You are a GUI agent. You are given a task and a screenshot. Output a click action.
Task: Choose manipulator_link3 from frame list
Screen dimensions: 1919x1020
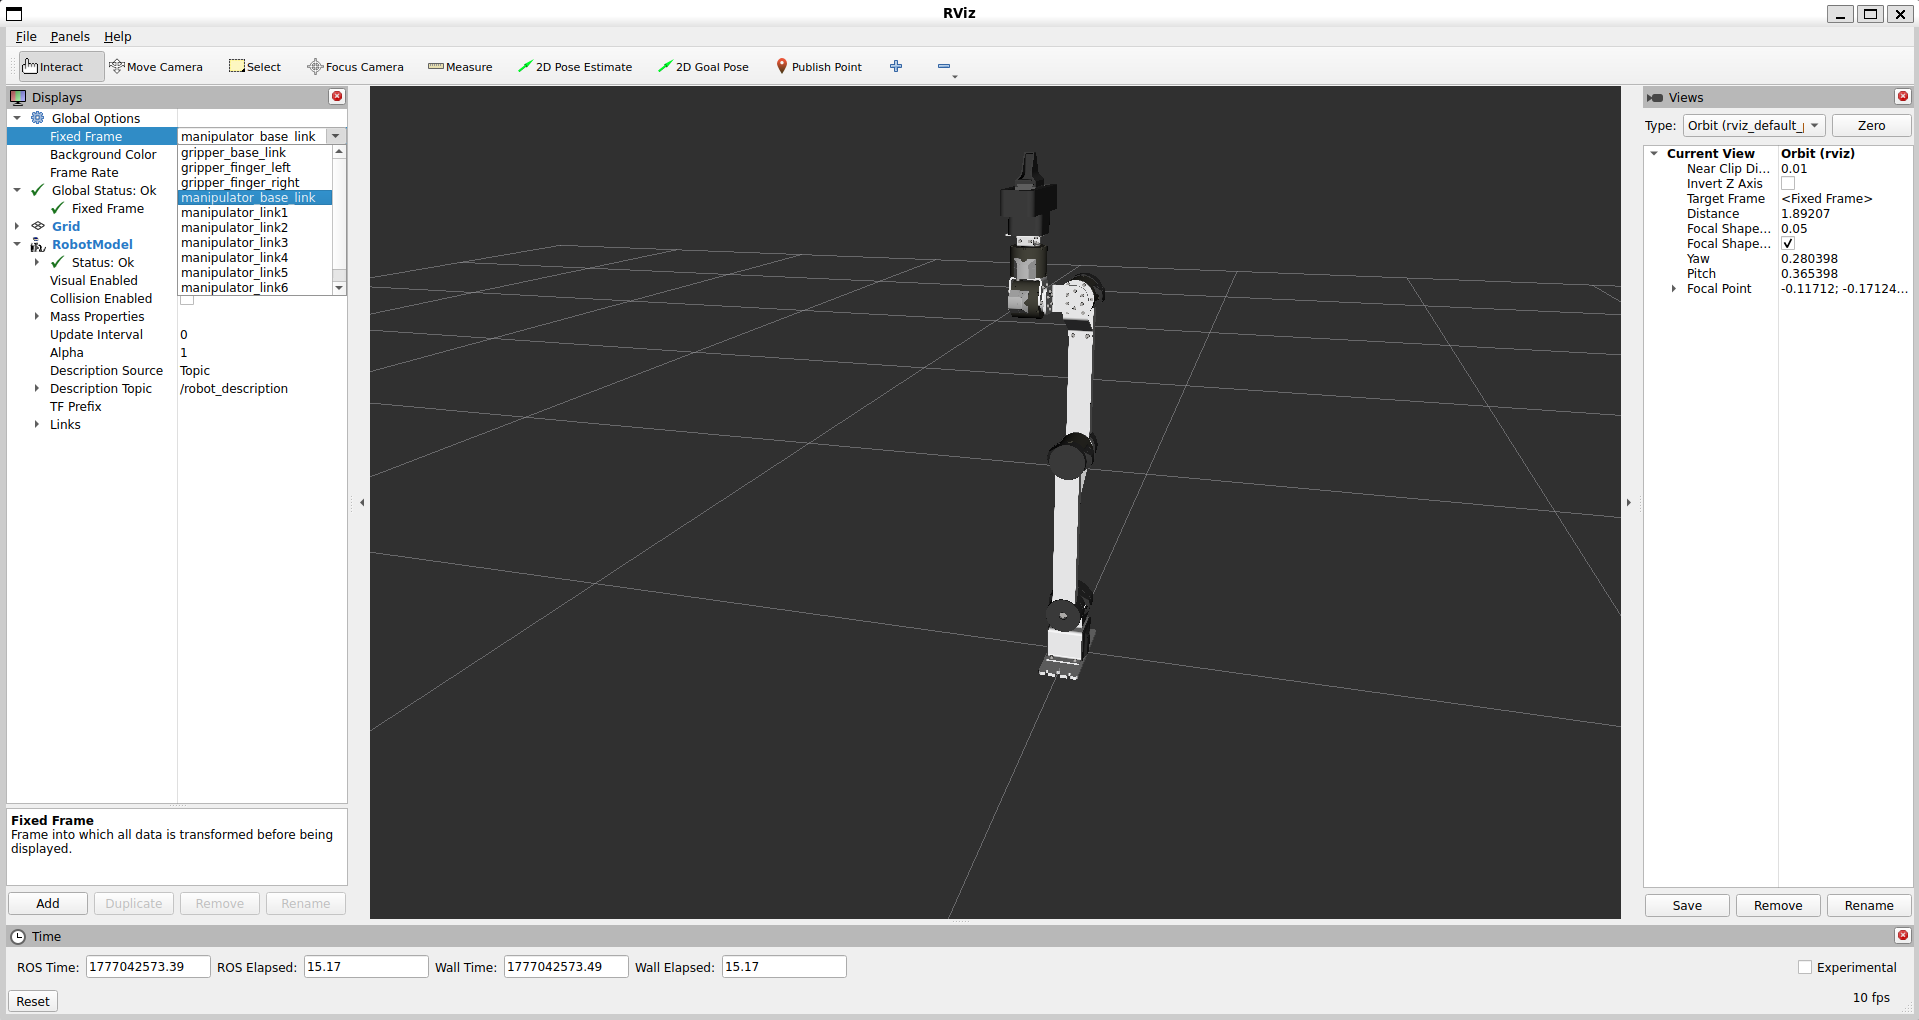click(255, 243)
